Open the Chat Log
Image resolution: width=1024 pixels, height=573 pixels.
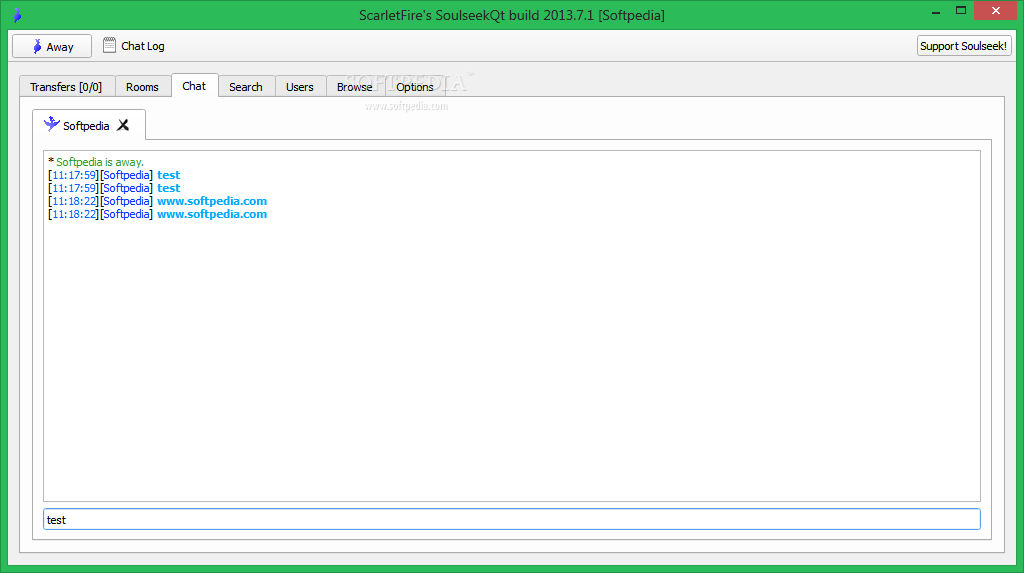tap(134, 46)
